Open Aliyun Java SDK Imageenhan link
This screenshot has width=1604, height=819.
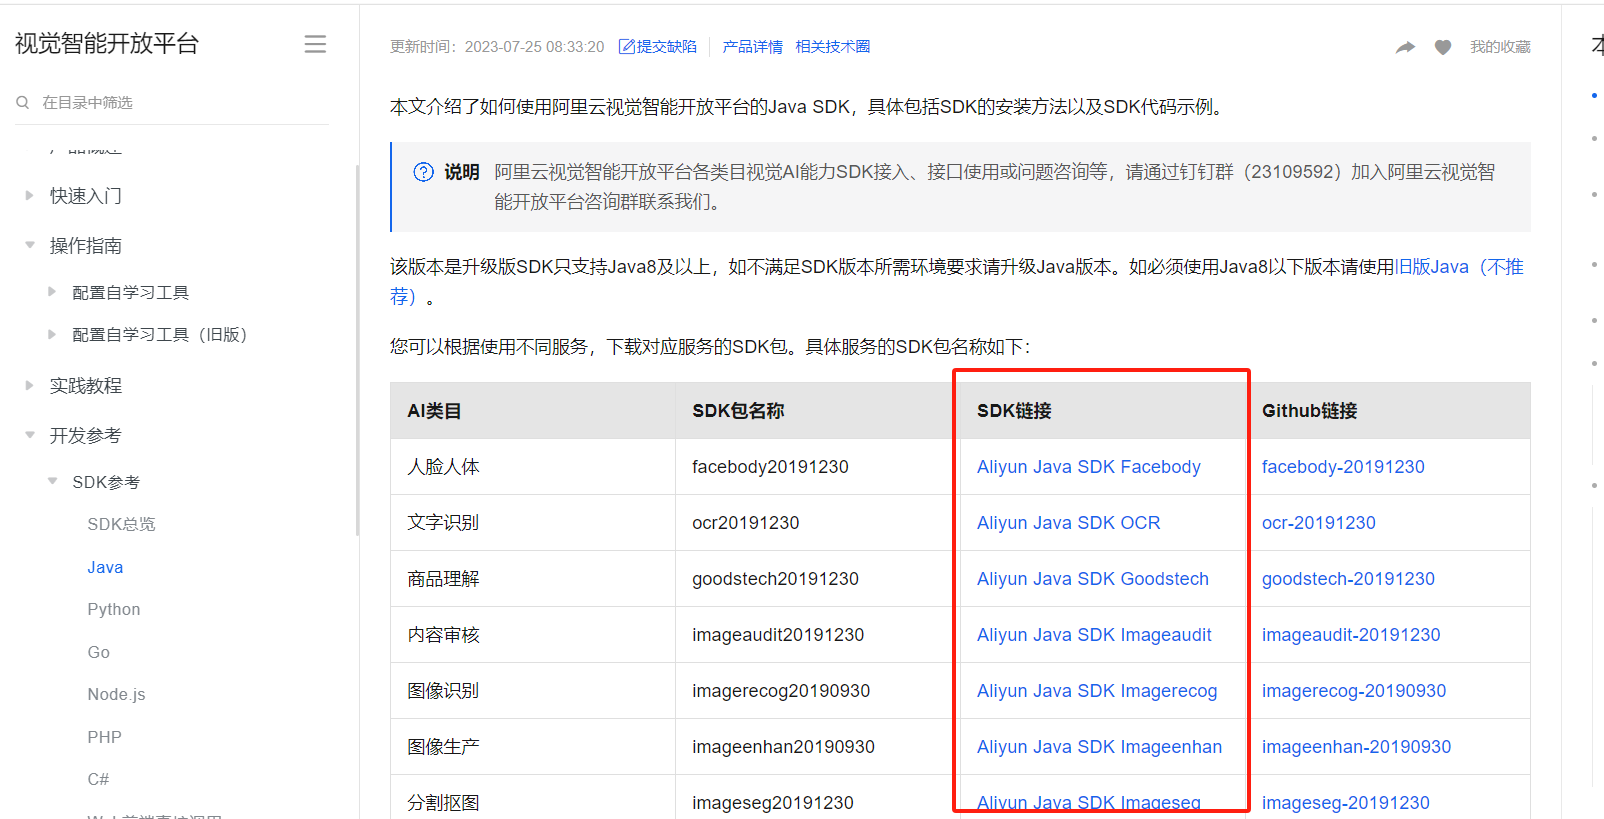pos(1099,747)
